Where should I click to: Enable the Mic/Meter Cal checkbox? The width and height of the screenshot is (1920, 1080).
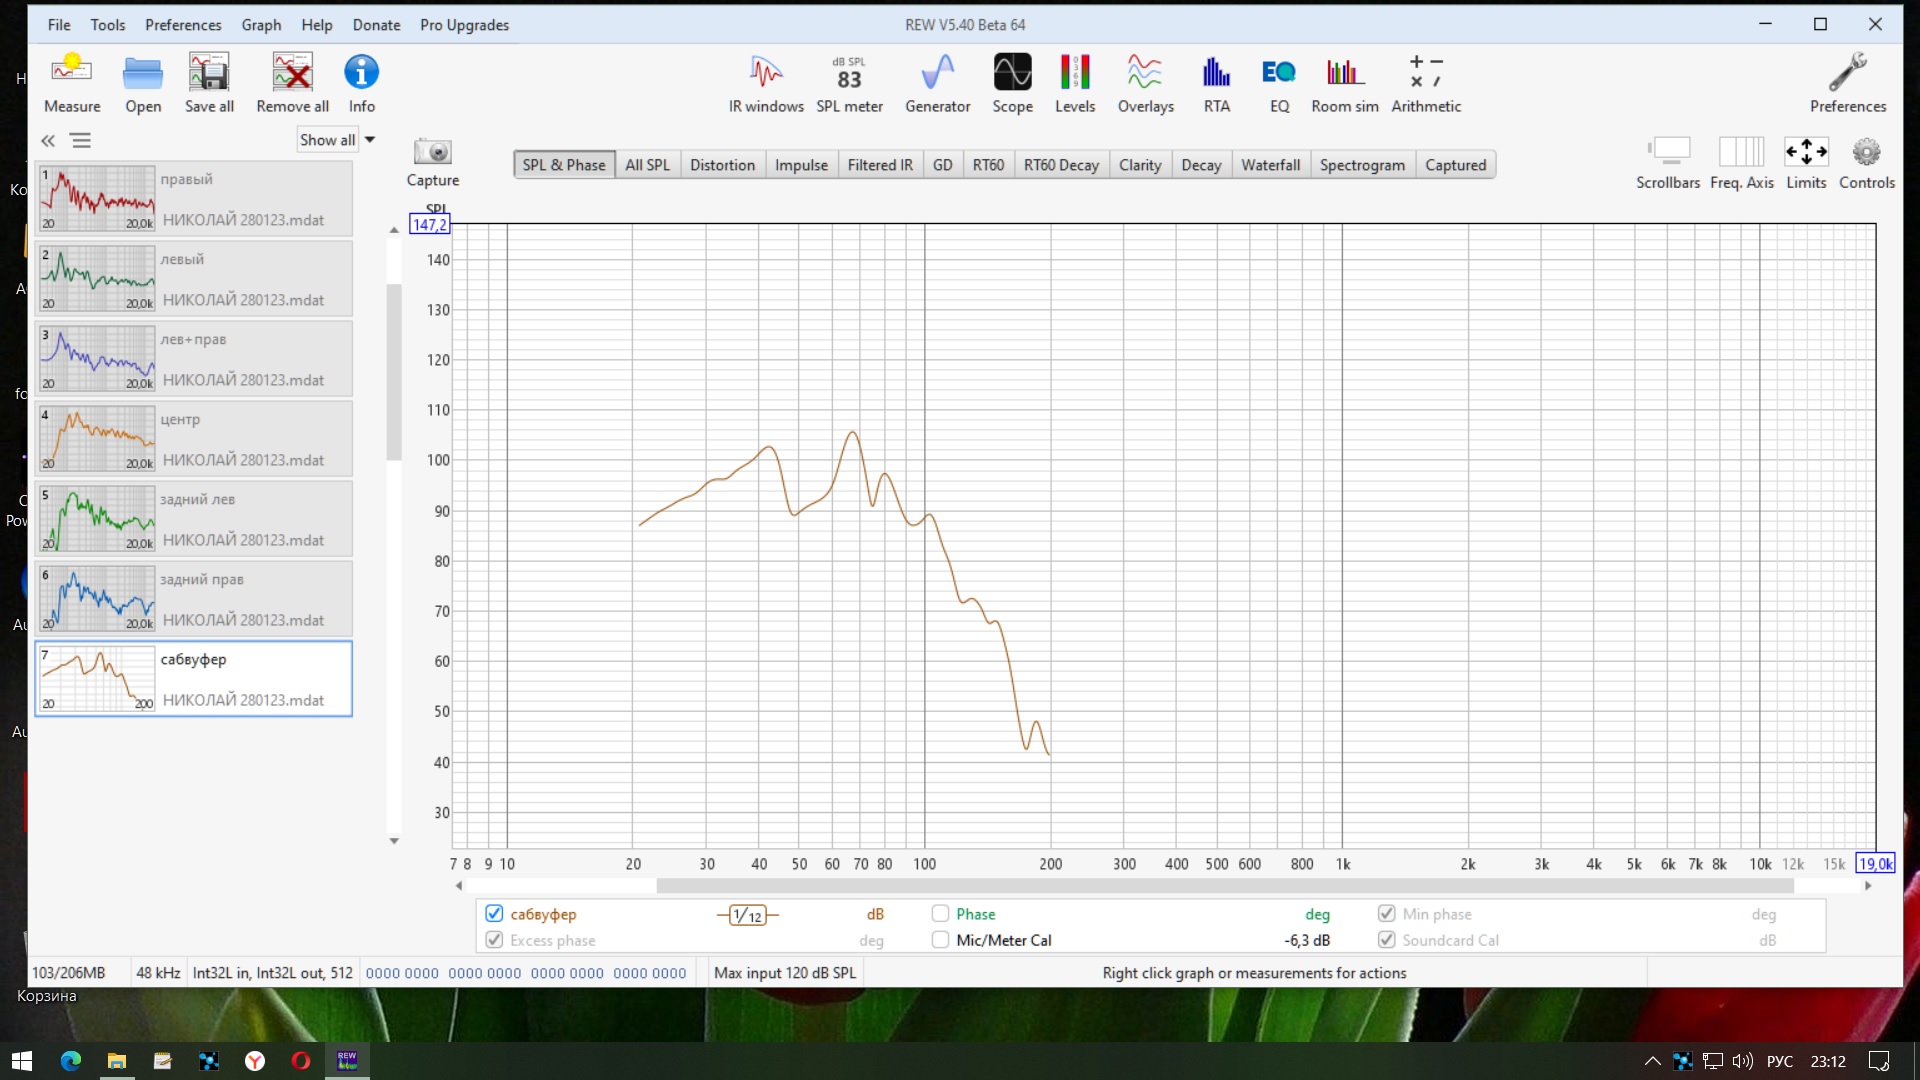(x=940, y=940)
